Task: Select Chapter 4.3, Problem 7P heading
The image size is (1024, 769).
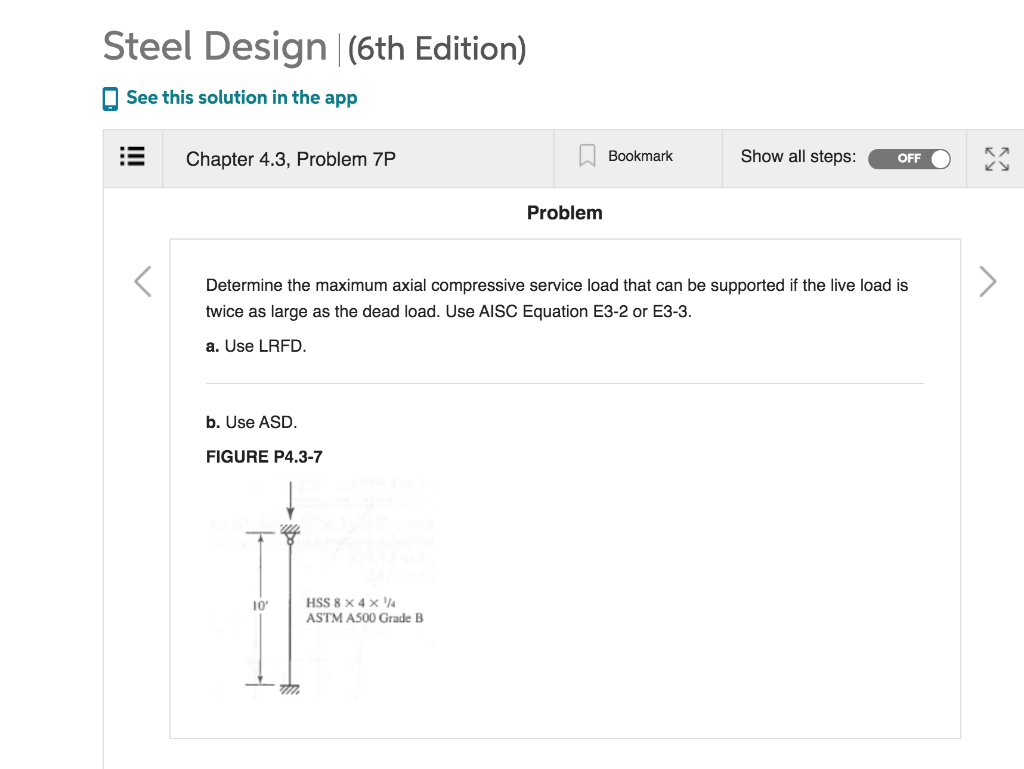Action: 291,159
